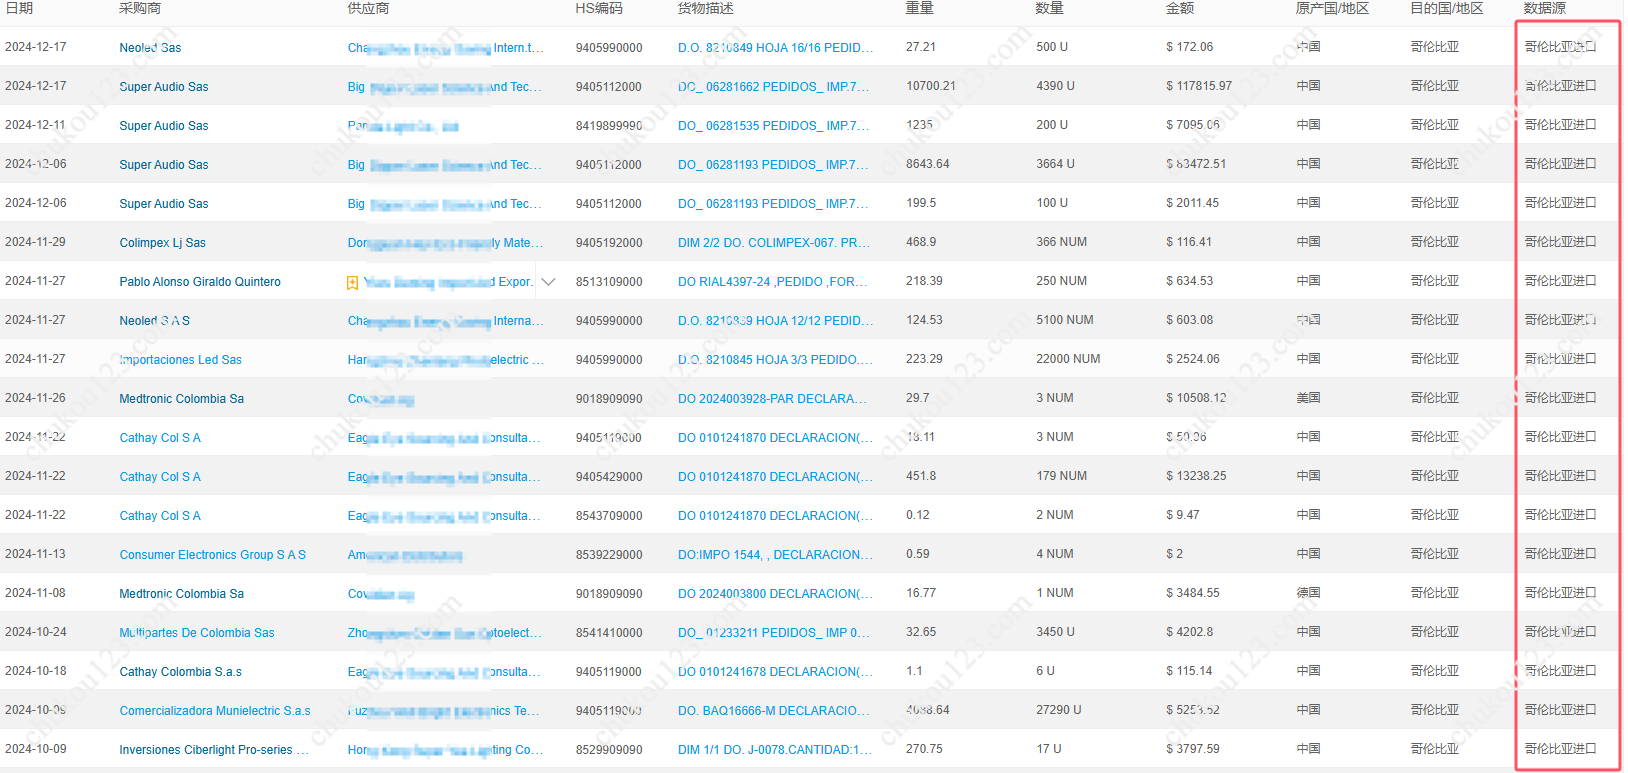Select the amount $ 13238.25
The image size is (1628, 773).
1196,476
